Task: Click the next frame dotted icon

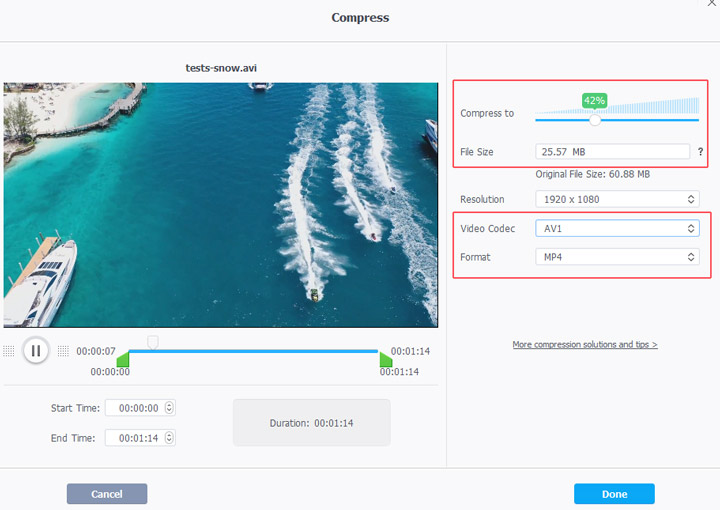Action: [63, 351]
